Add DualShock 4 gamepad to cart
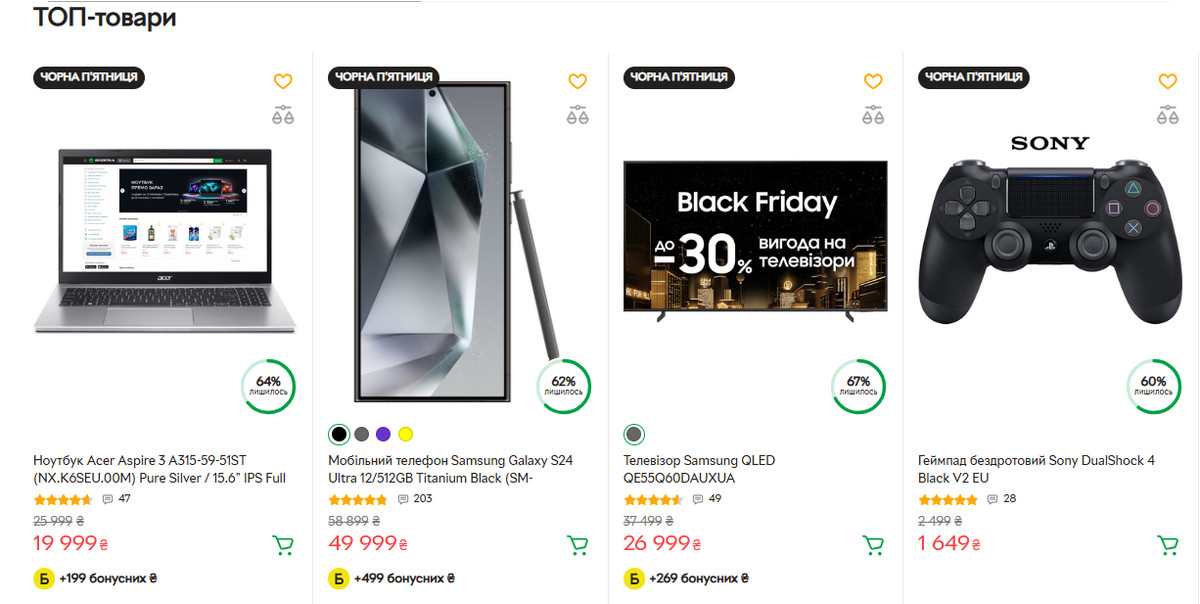The image size is (1200, 604). 1167,545
